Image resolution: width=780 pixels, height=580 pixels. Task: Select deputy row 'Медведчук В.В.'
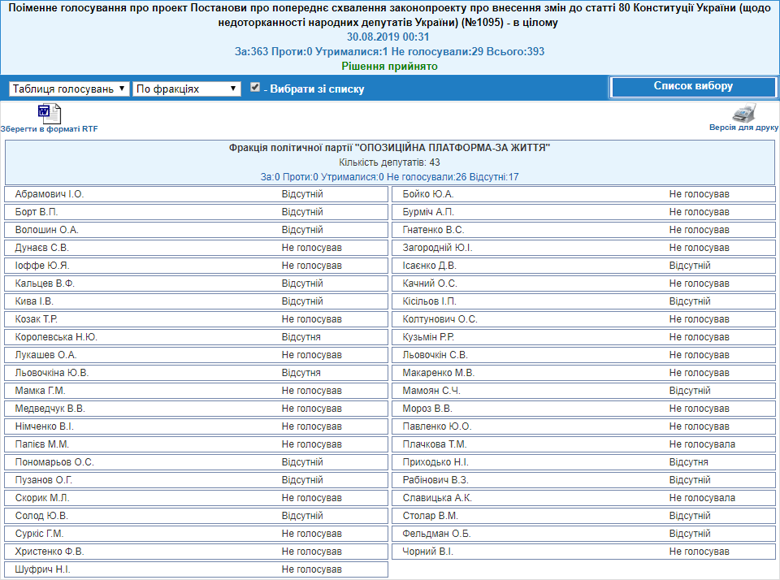point(196,409)
